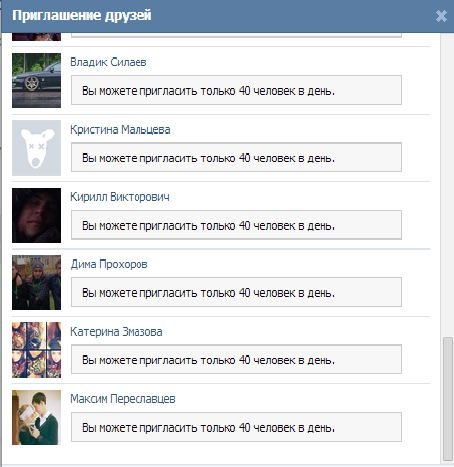Open Дима Прохоров profile link
Screen dimensions: 454x467
(x=109, y=264)
